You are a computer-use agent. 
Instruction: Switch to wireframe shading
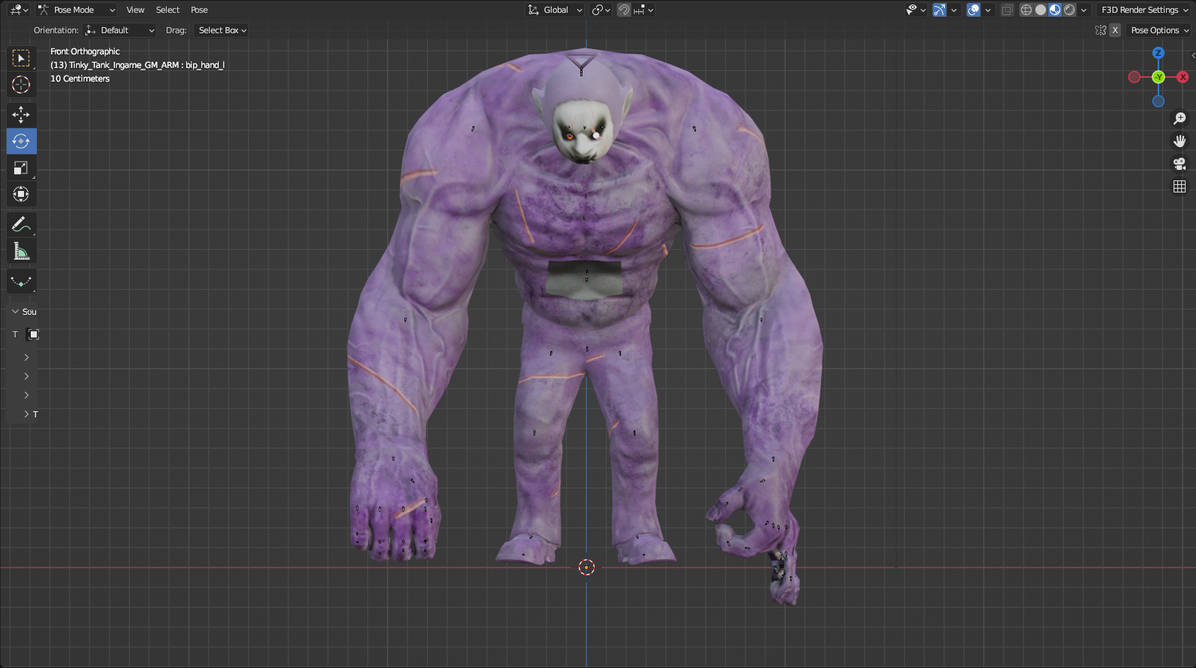[1026, 10]
